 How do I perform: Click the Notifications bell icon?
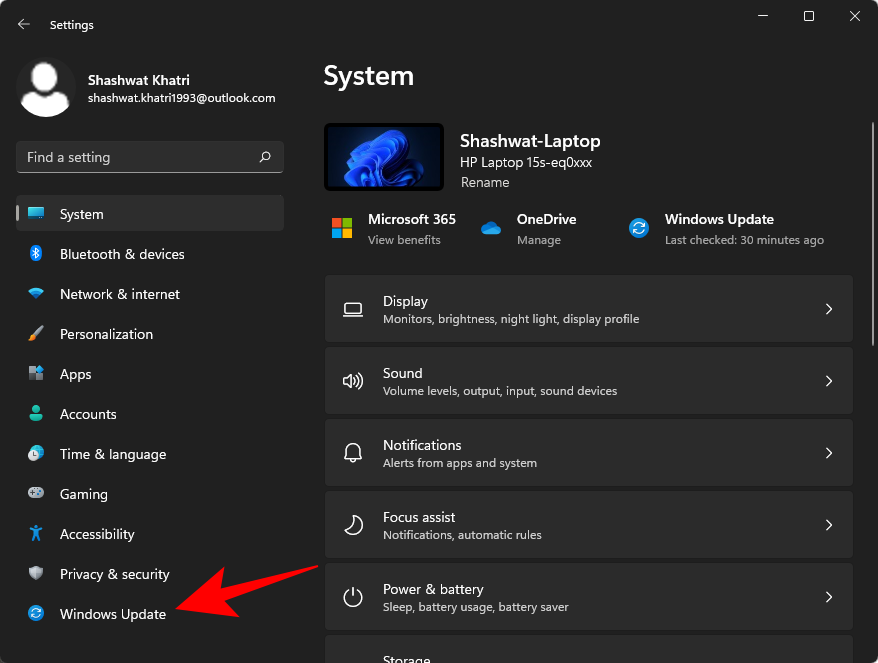353,452
